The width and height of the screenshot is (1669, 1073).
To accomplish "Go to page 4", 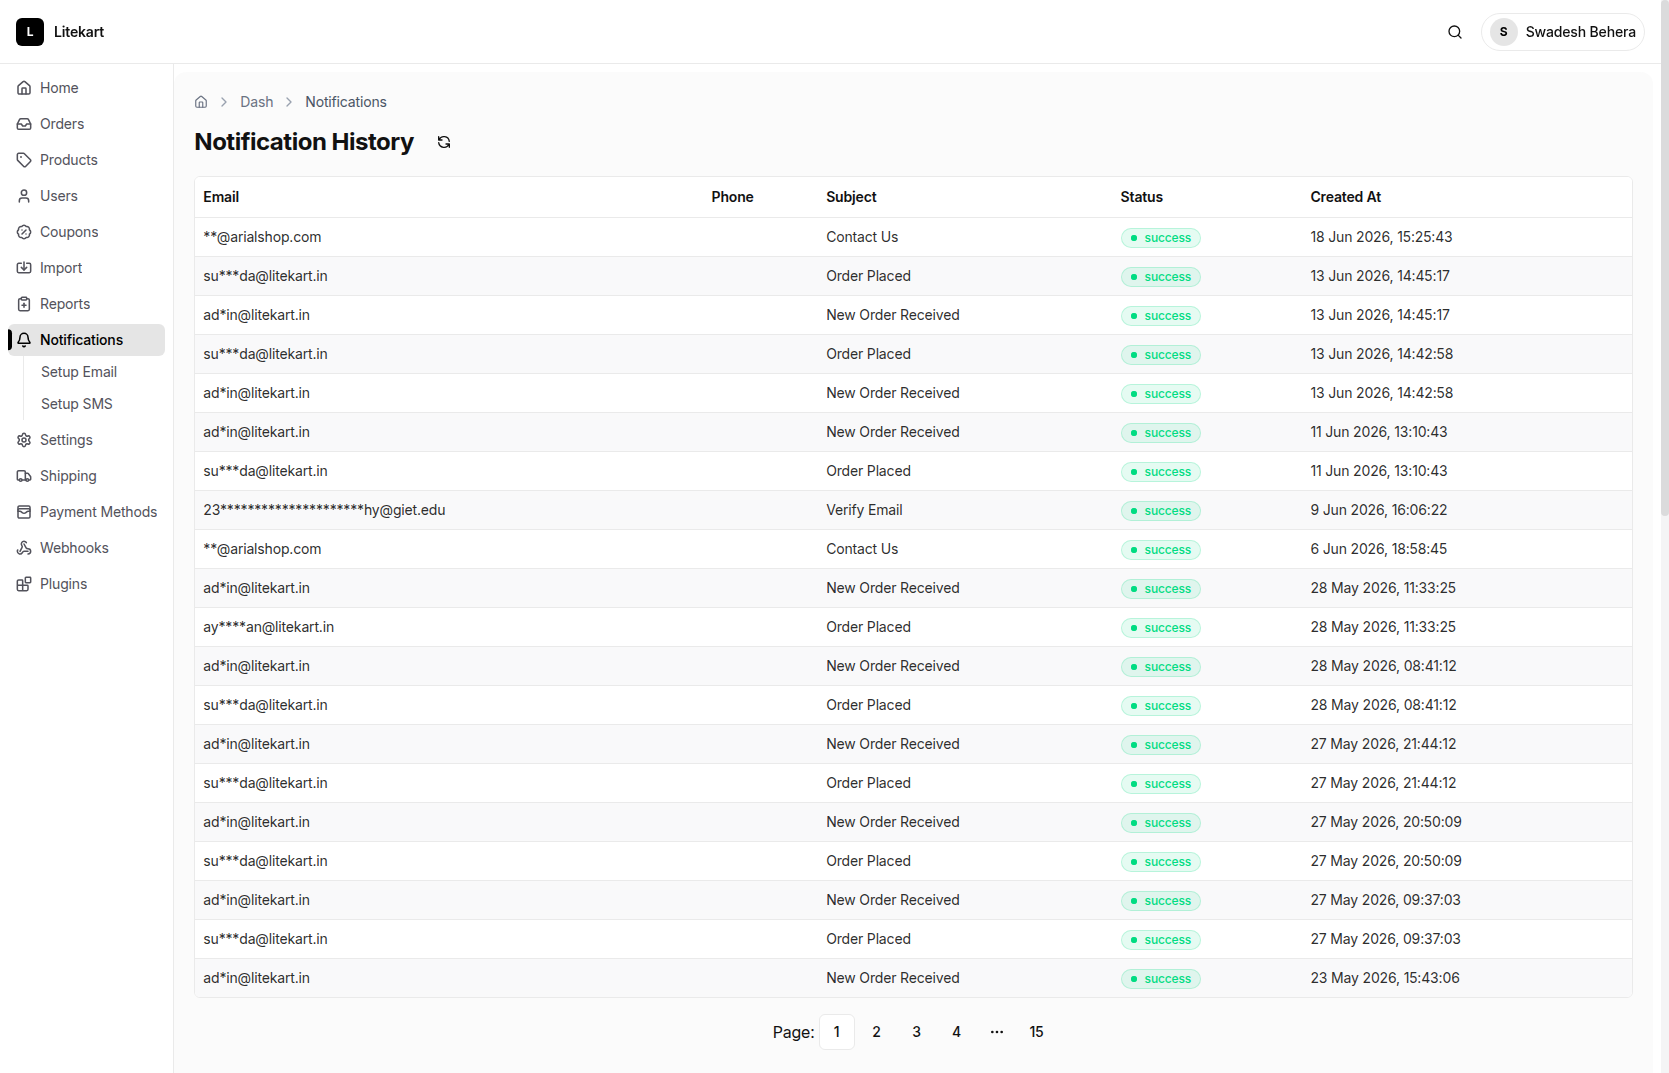I will click(957, 1032).
